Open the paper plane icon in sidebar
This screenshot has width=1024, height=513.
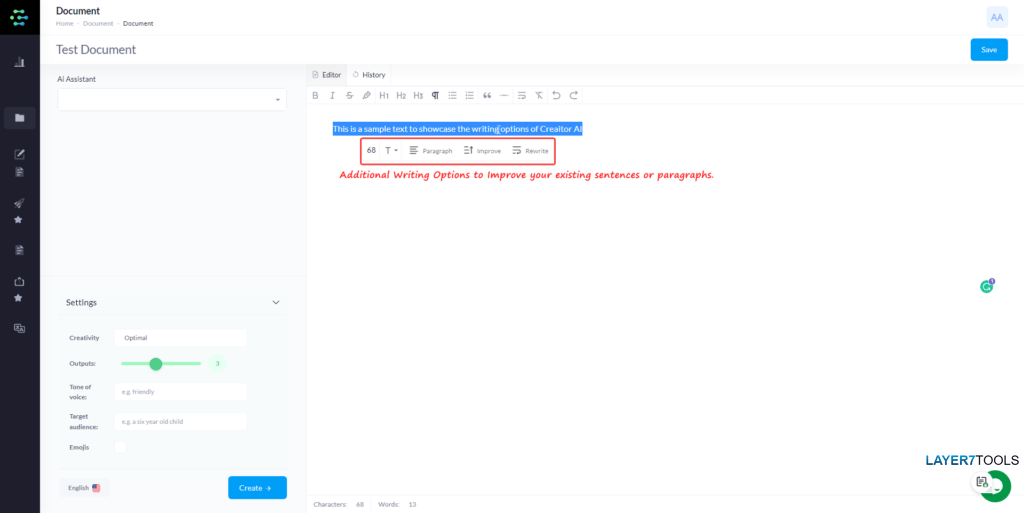point(20,203)
